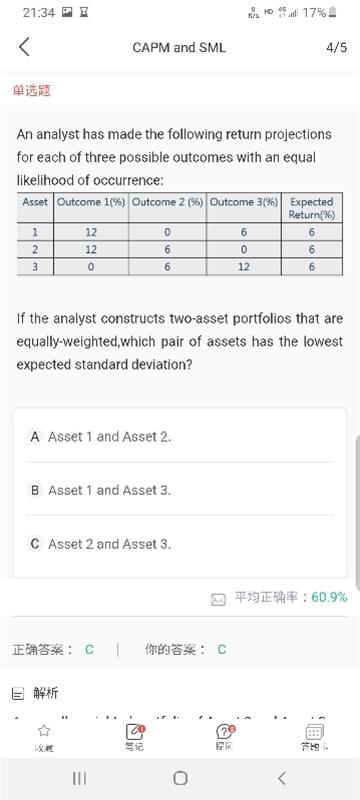Tap the star favorite icon
Viewport: 360px width, 800px height.
tap(44, 731)
